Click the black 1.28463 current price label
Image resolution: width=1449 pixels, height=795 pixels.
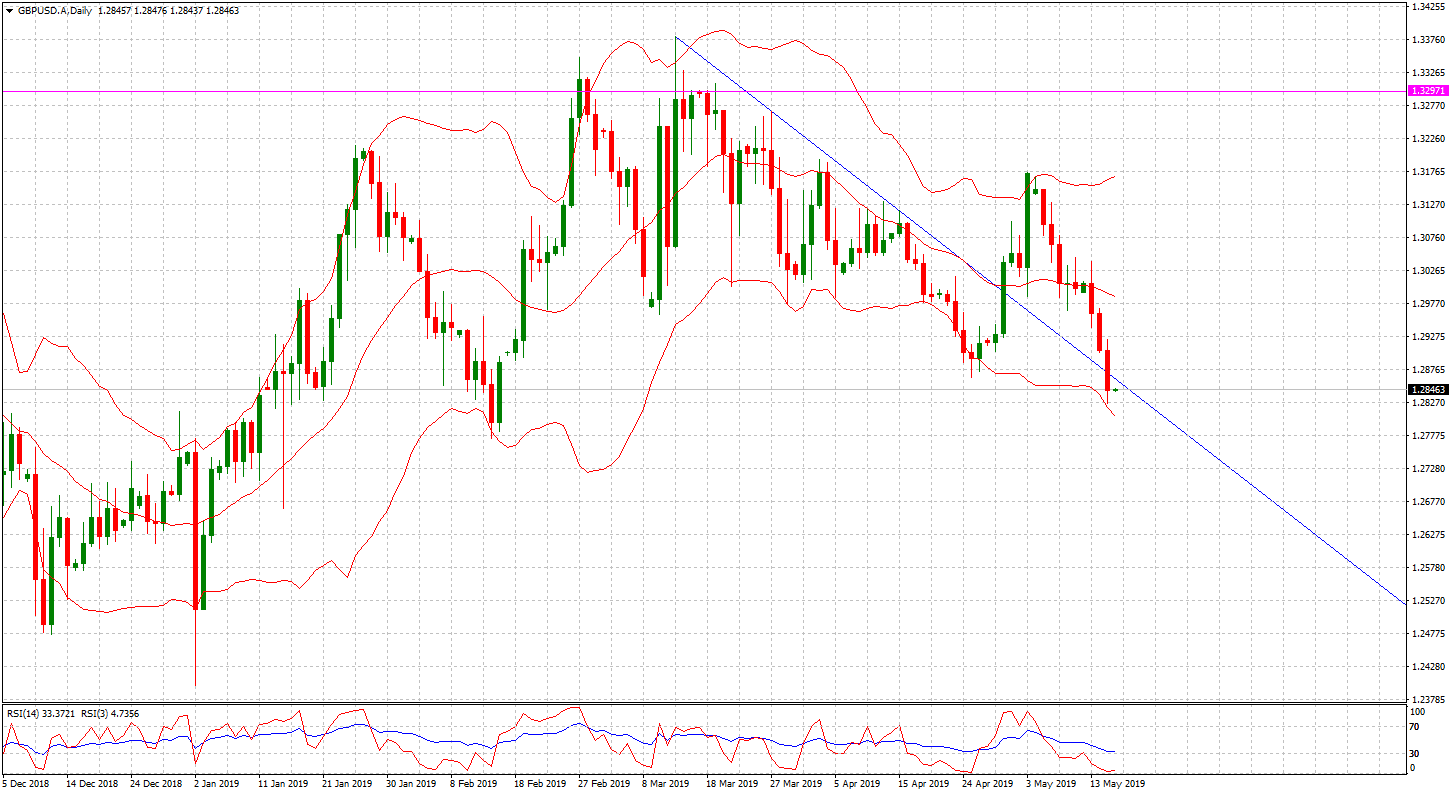click(1427, 389)
